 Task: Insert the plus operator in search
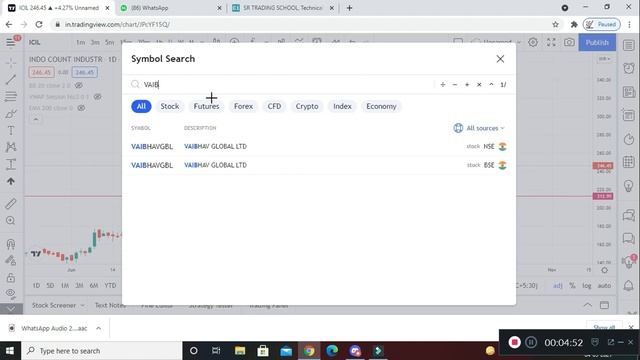(467, 84)
